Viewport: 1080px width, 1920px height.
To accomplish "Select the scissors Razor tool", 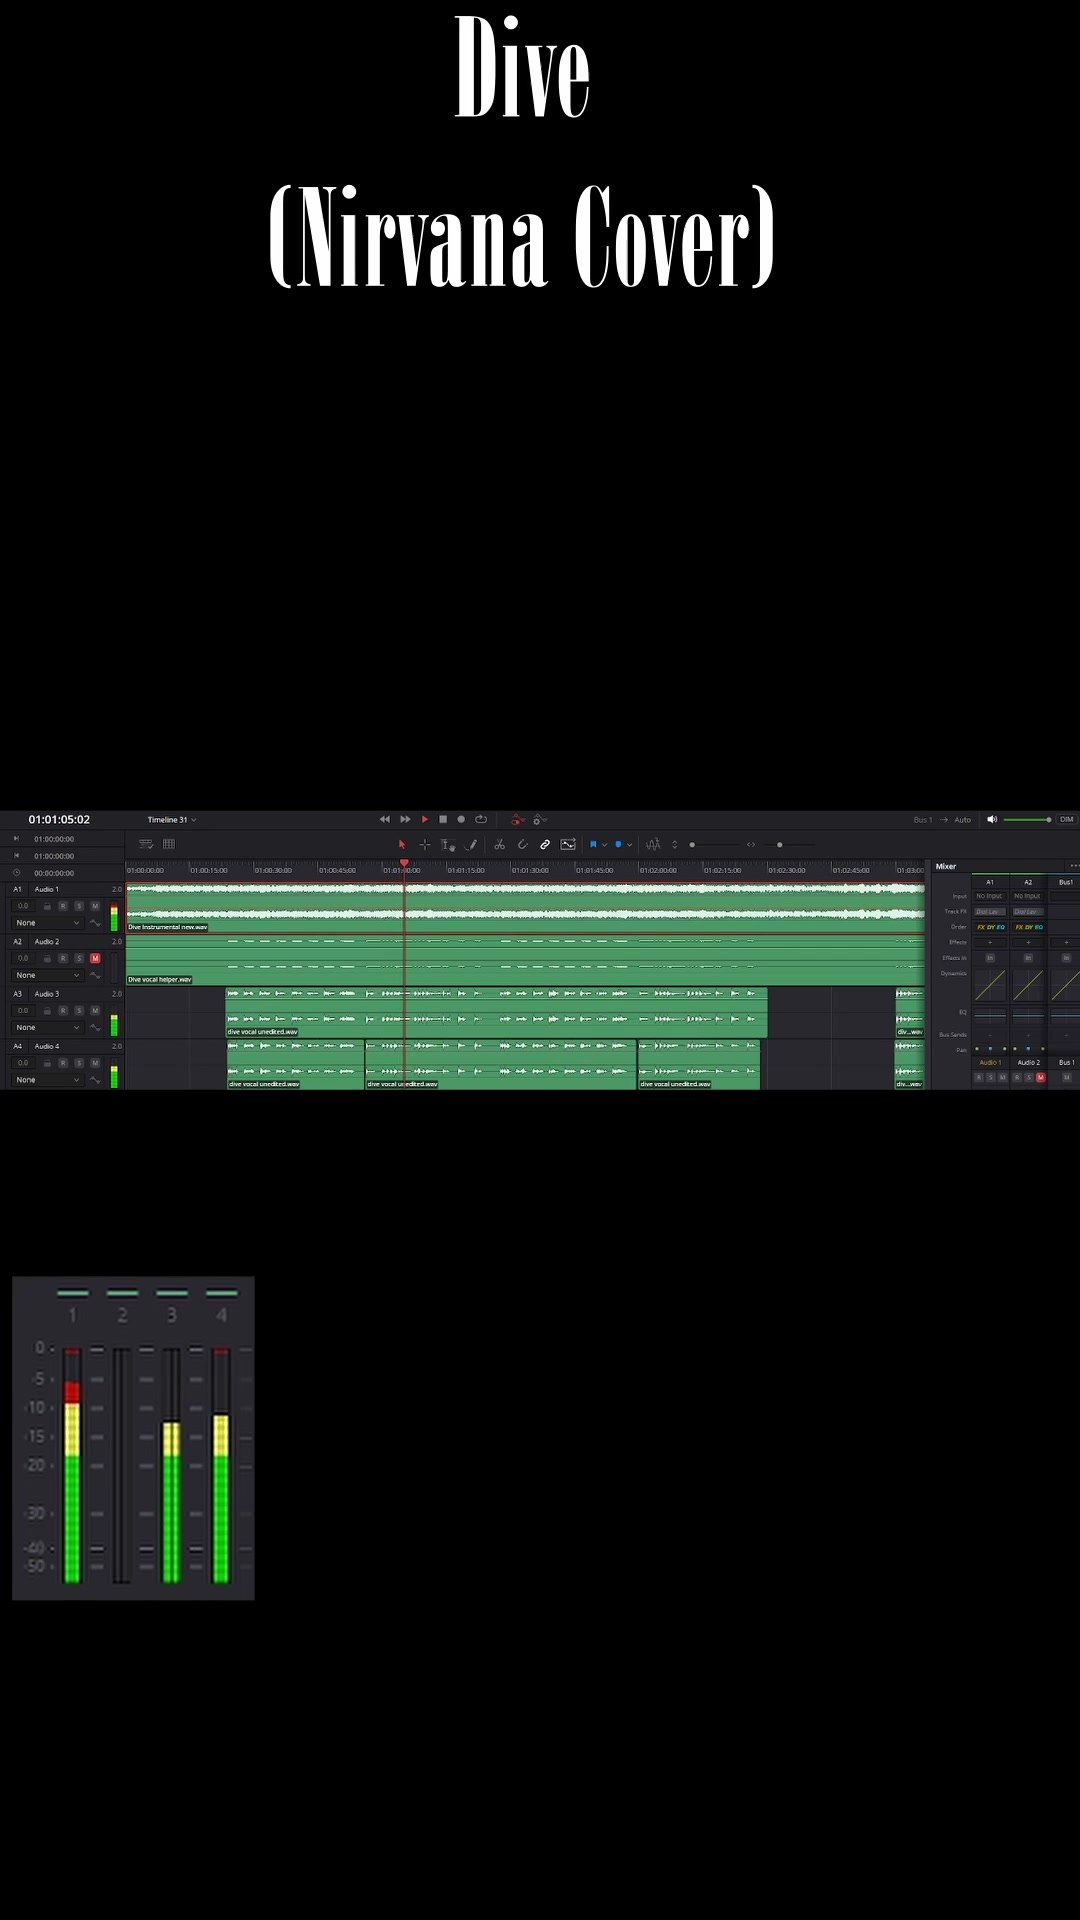I will point(499,845).
